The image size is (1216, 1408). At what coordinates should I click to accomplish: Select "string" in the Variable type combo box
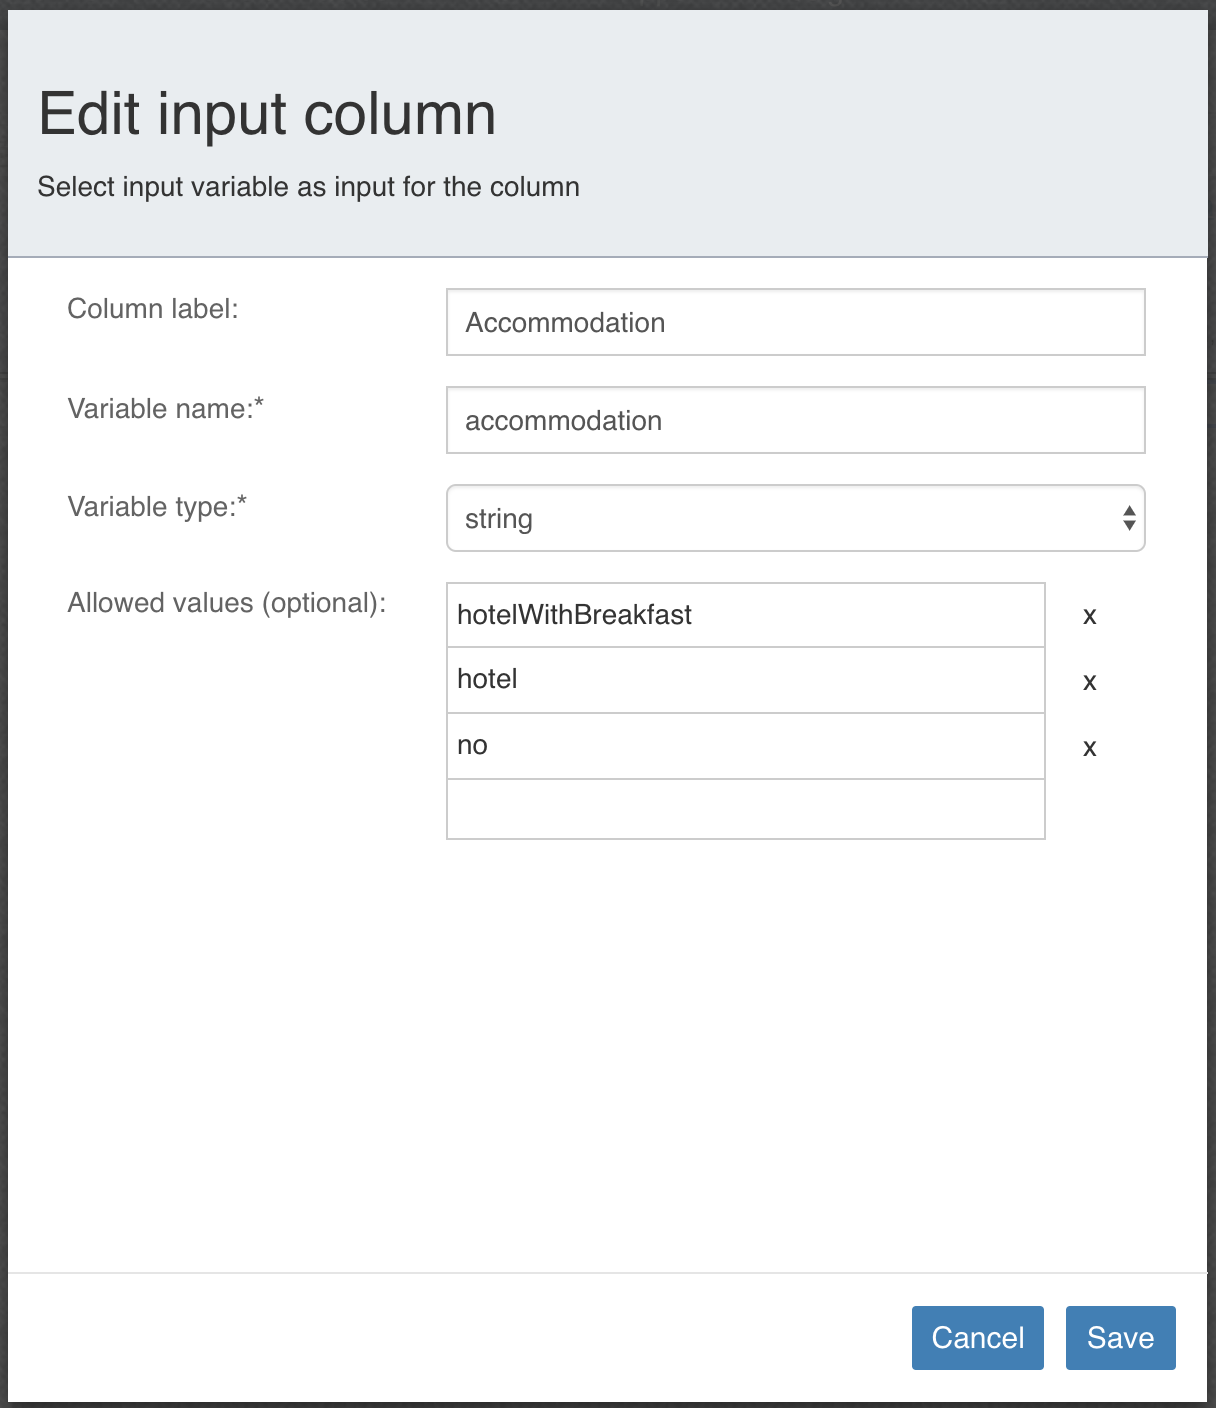click(x=795, y=518)
